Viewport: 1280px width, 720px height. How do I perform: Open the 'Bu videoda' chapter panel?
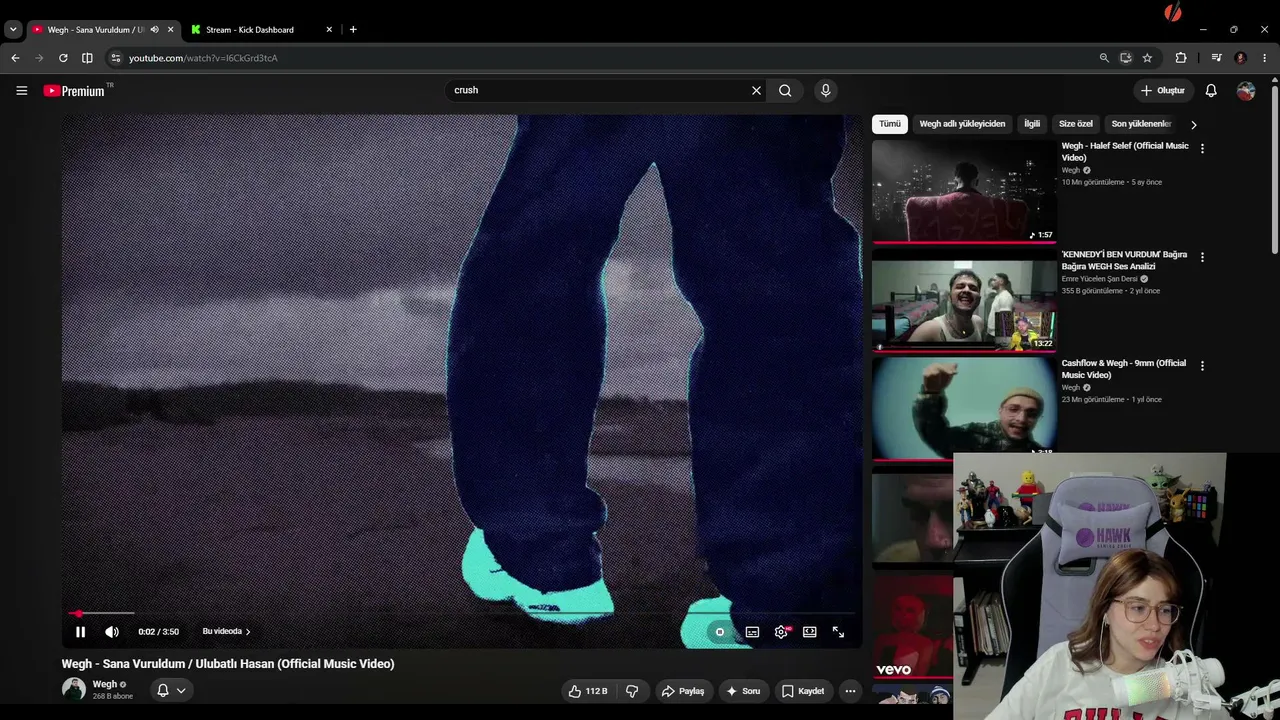coord(226,632)
